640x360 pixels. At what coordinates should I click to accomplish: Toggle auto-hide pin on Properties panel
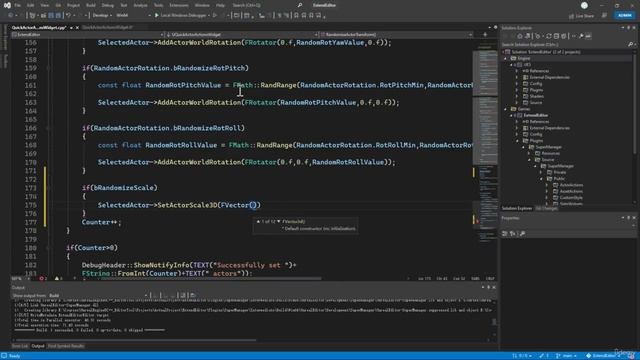click(629, 218)
